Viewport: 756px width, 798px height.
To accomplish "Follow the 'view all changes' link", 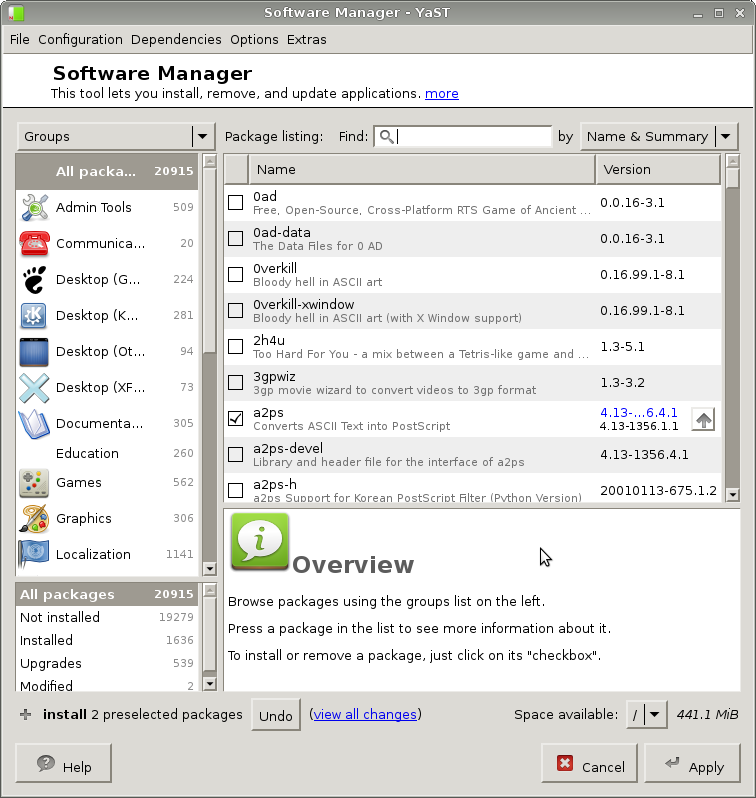I will pyautogui.click(x=365, y=715).
